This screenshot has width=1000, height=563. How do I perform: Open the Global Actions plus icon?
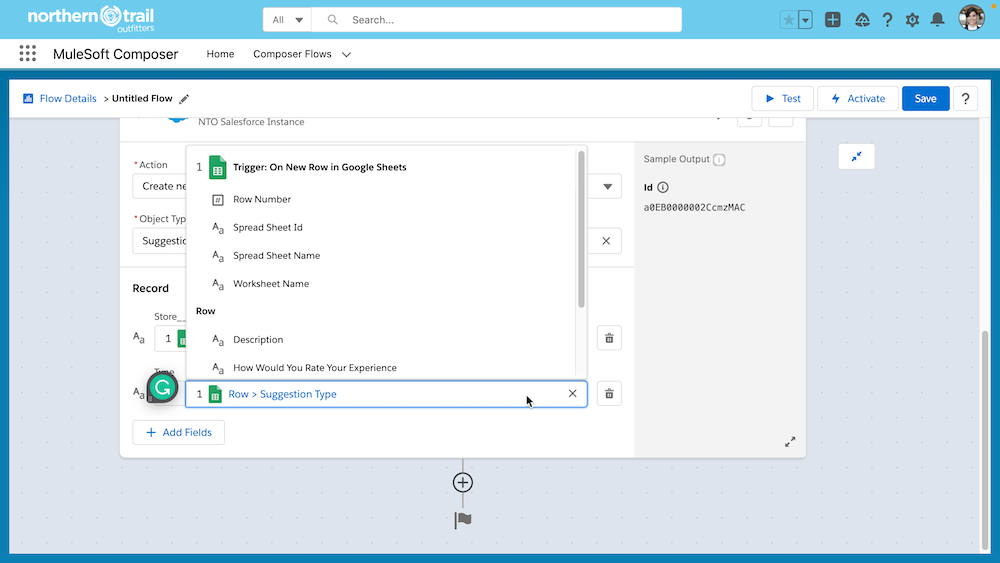coord(832,20)
